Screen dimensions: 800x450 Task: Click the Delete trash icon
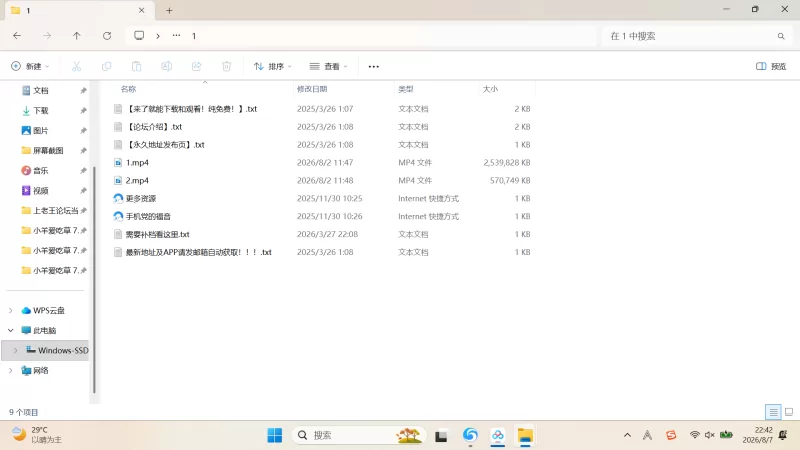227,66
